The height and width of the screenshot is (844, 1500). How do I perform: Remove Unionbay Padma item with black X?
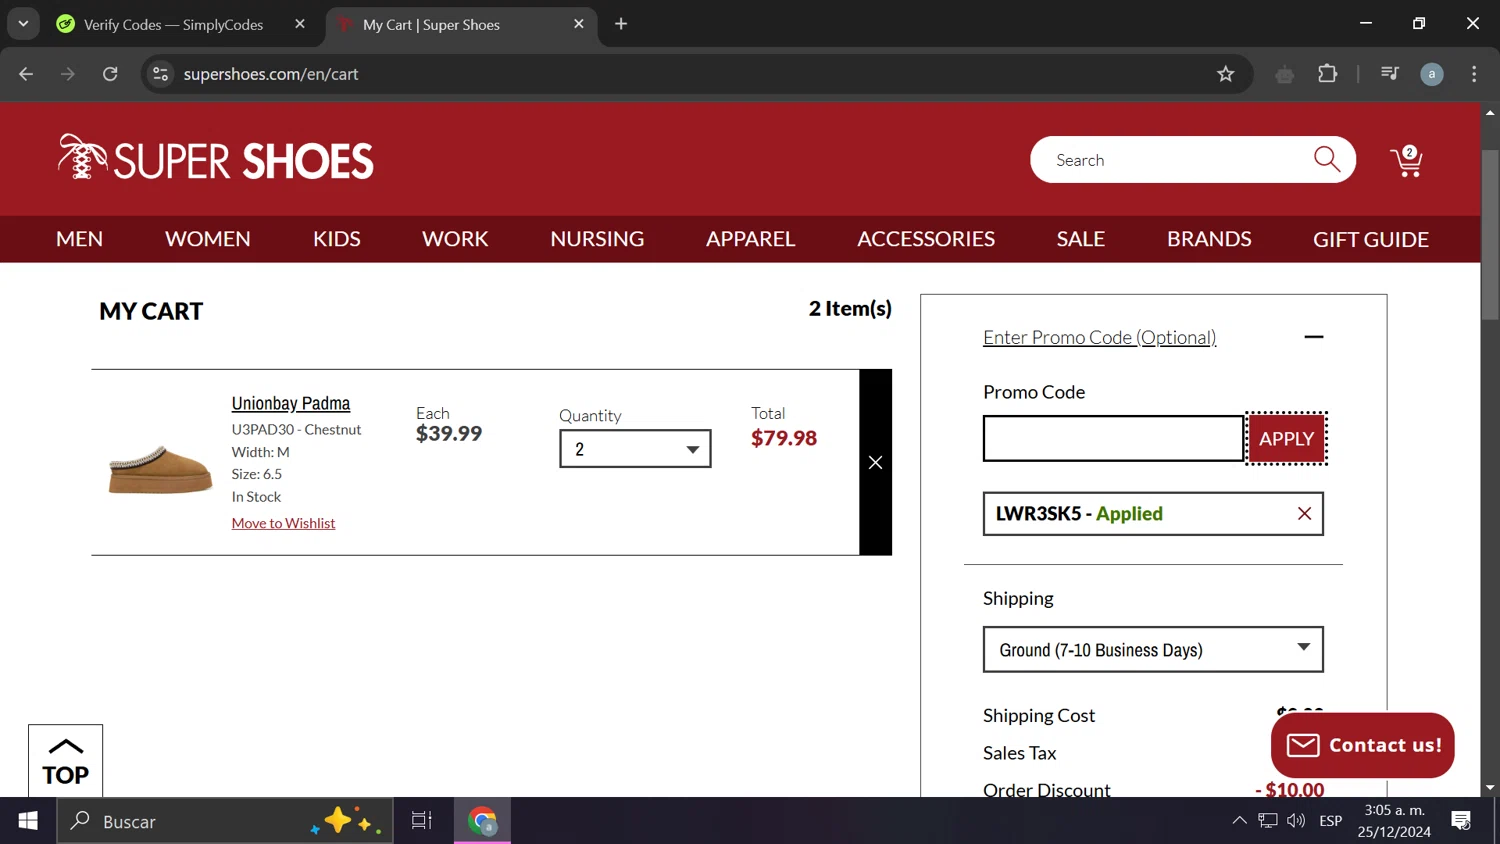point(875,462)
